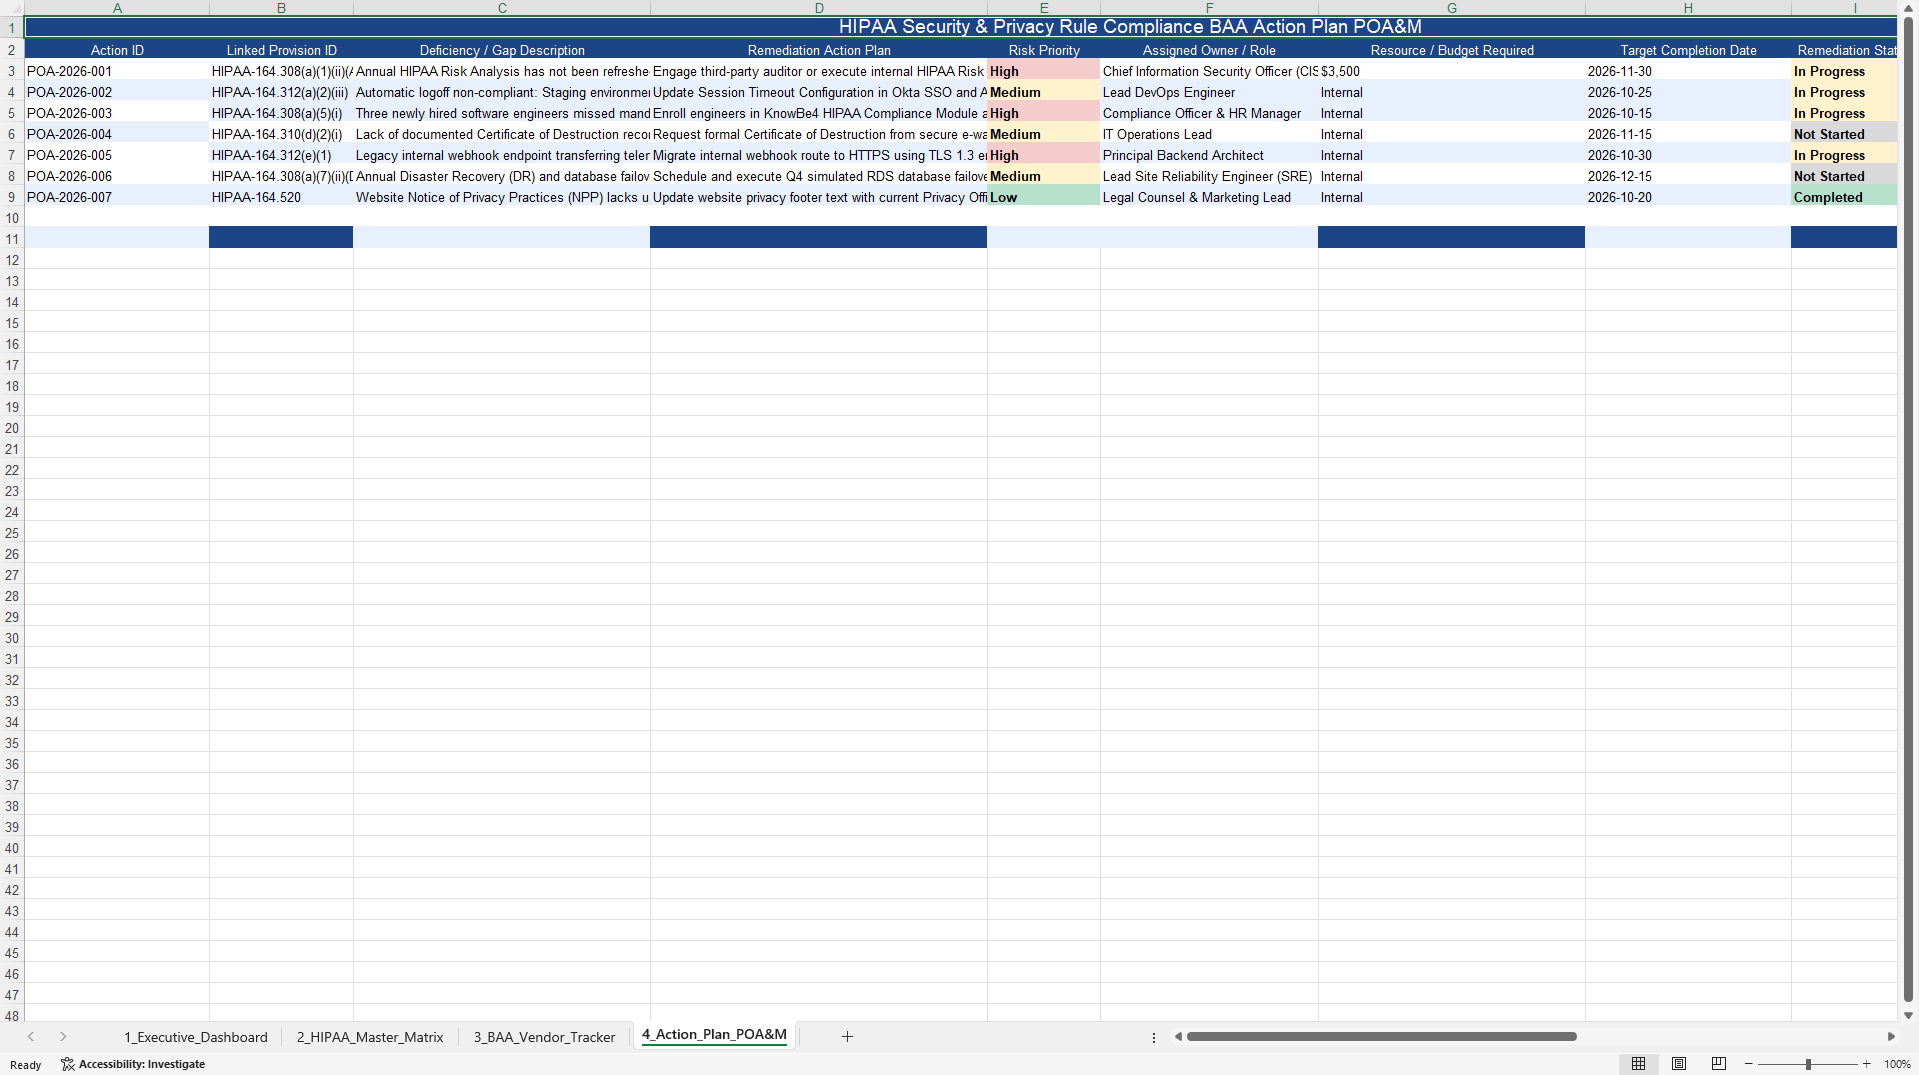This screenshot has width=1919, height=1075.
Task: Select date cell 2026-12-15
Action: [x=1688, y=176]
